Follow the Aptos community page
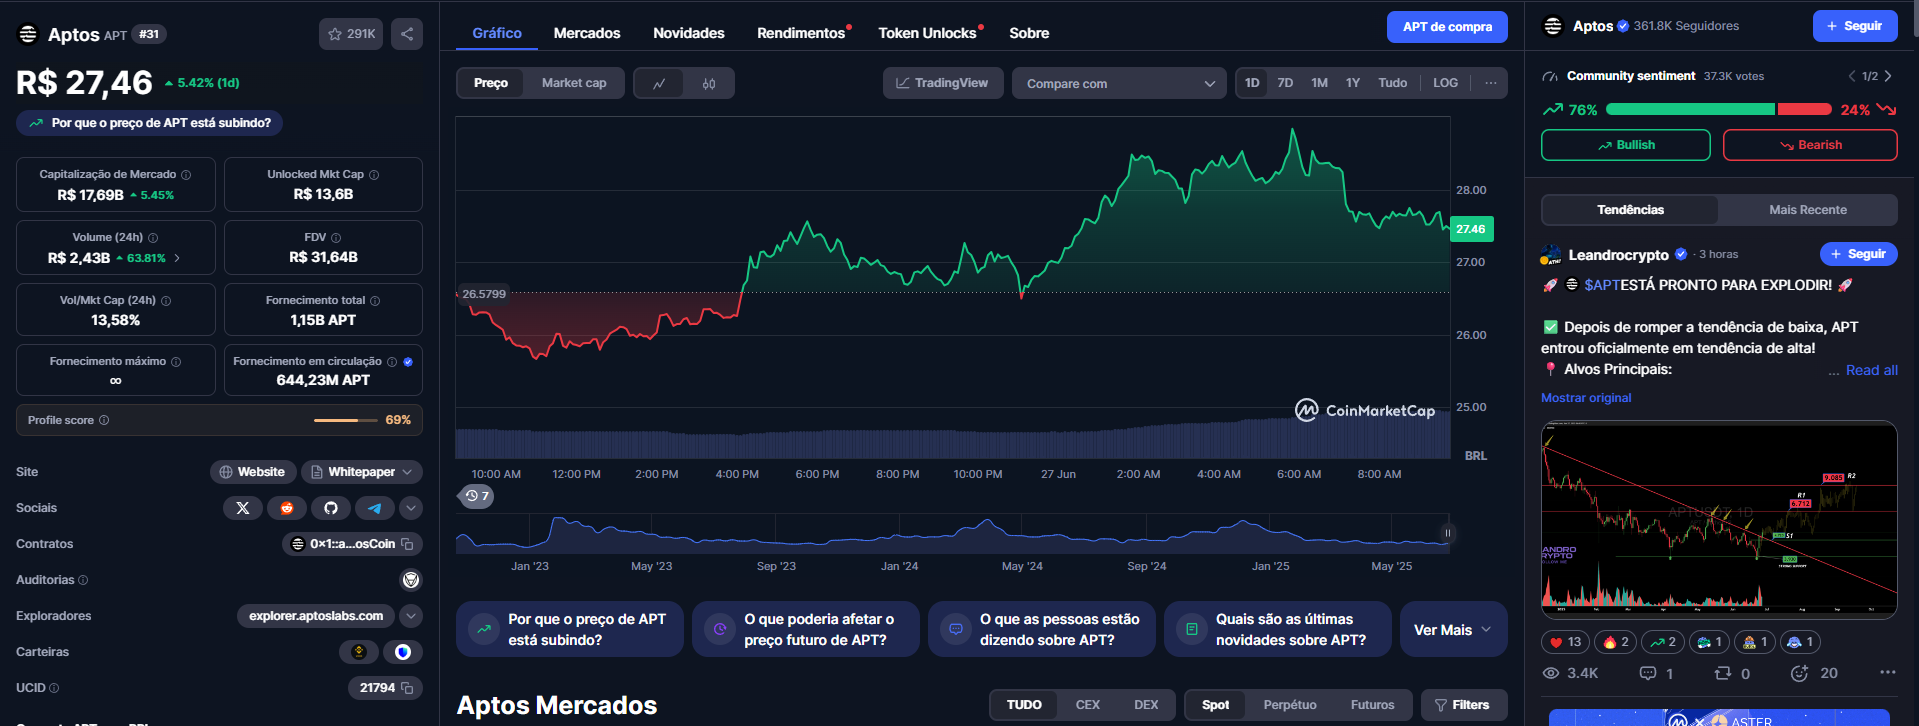The image size is (1919, 726). [x=1855, y=26]
